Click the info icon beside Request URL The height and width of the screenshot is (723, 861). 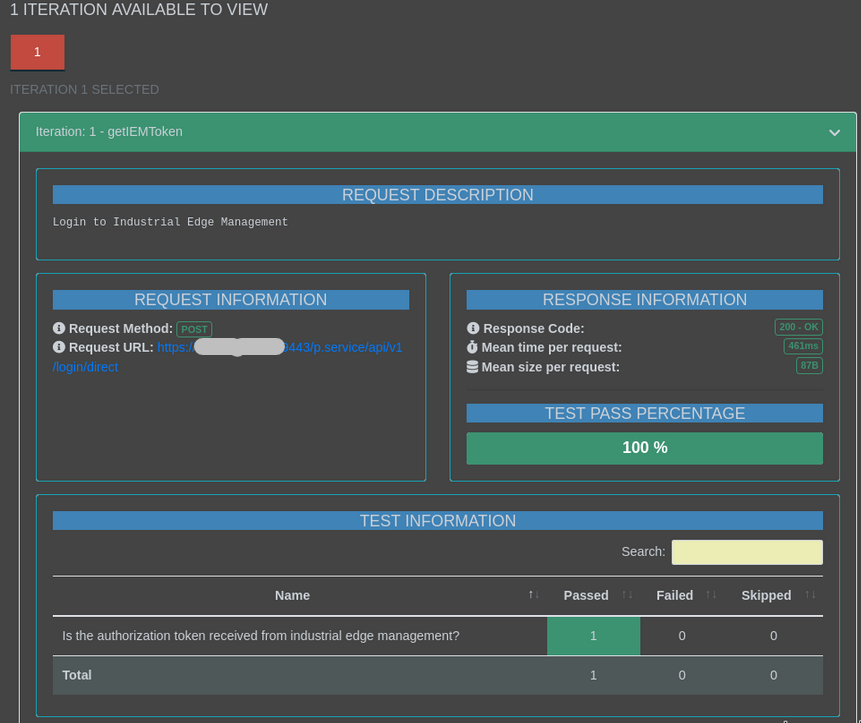pos(59,348)
